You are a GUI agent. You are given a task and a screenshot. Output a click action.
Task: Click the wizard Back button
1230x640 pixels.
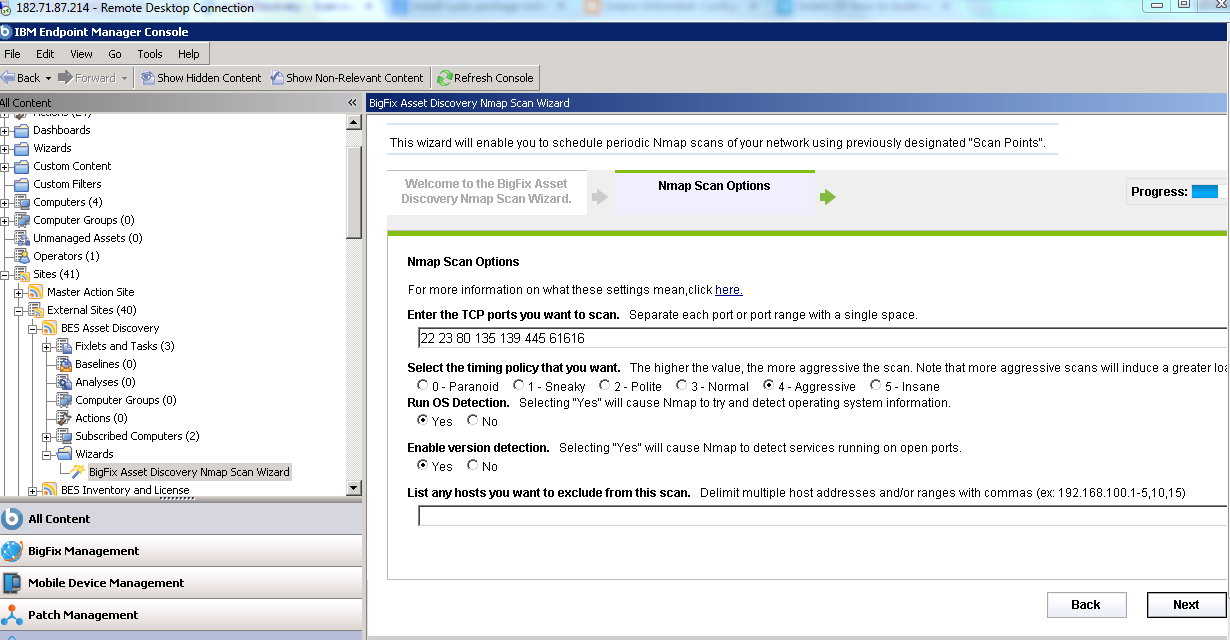pyautogui.click(x=1086, y=604)
